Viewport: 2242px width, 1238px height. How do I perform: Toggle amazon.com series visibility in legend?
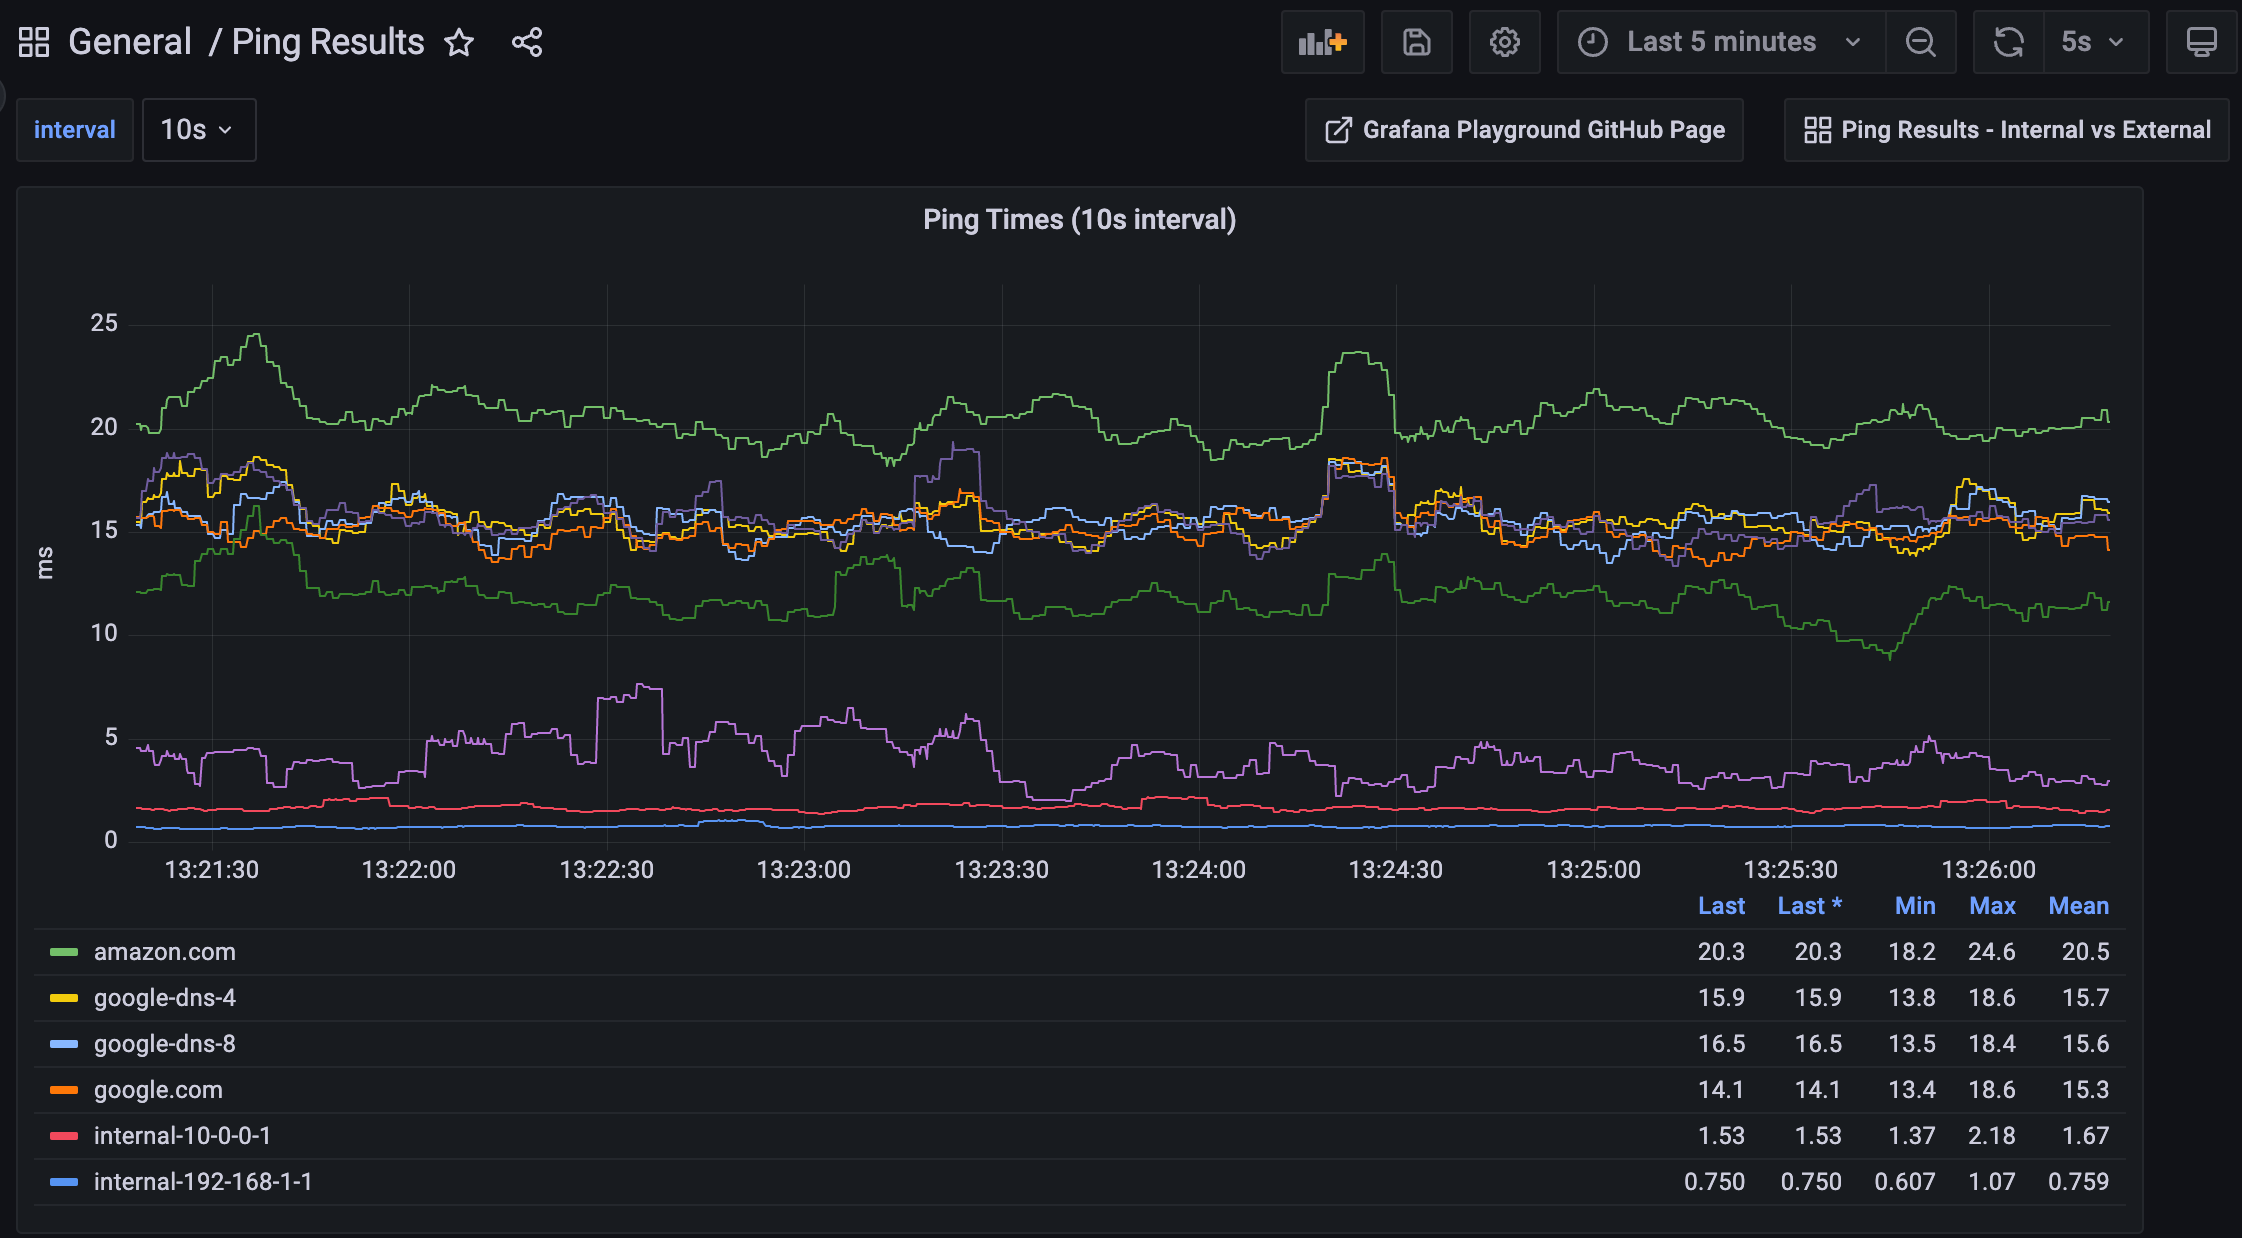pyautogui.click(x=164, y=952)
